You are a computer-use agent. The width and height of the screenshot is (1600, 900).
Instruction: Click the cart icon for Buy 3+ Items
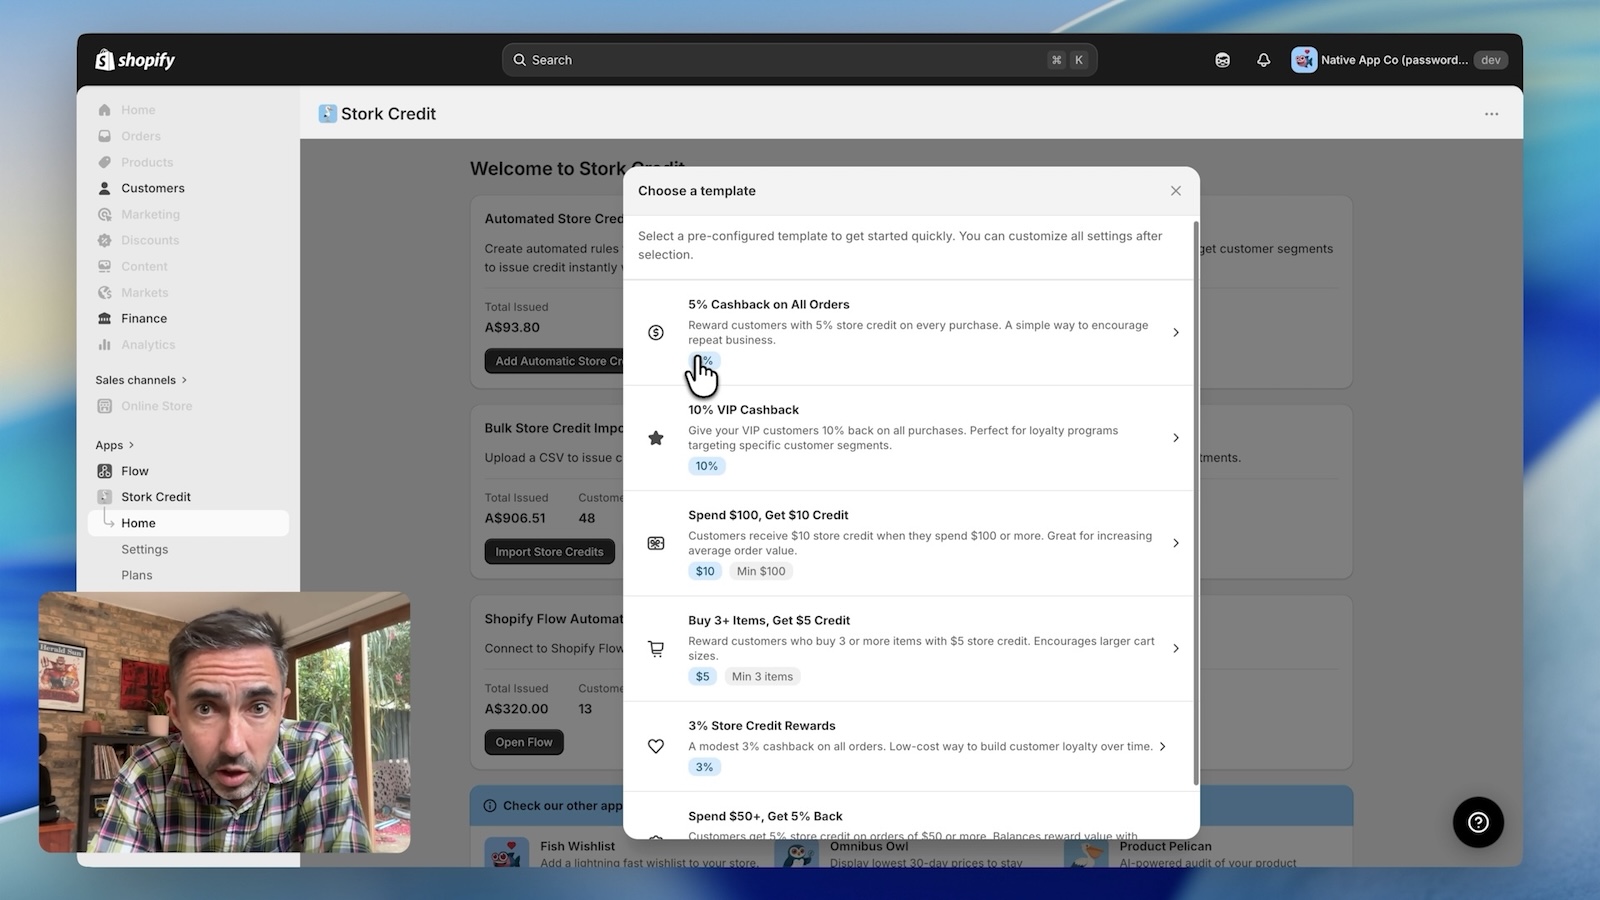pos(656,648)
